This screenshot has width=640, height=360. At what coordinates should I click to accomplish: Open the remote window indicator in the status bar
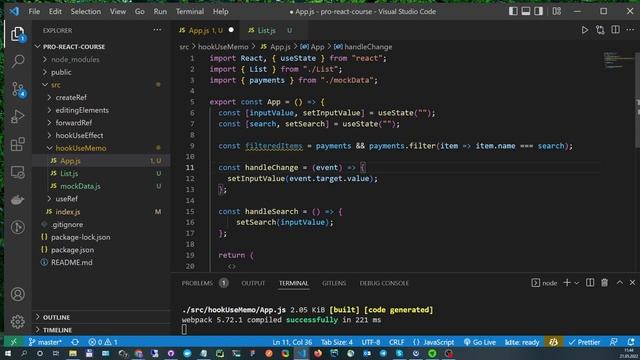pos(13,342)
